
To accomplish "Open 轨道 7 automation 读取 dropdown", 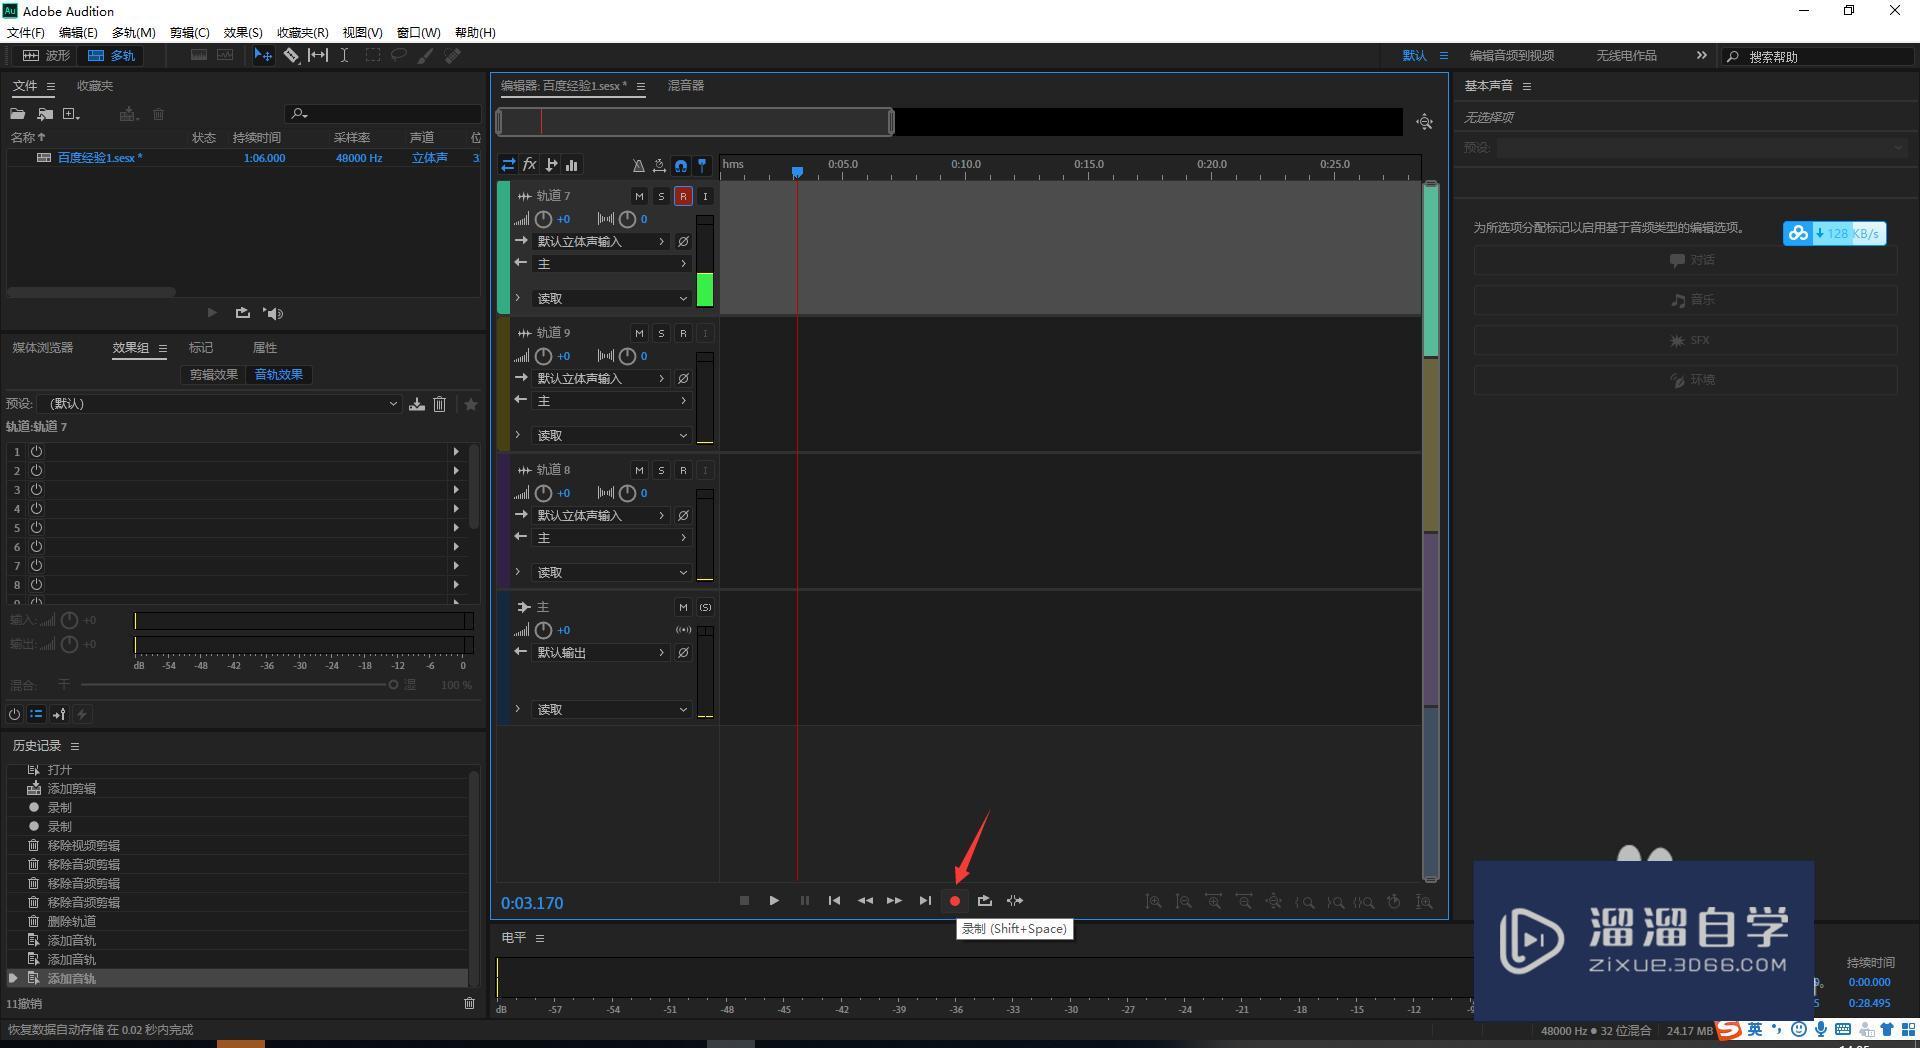I will pyautogui.click(x=611, y=299).
